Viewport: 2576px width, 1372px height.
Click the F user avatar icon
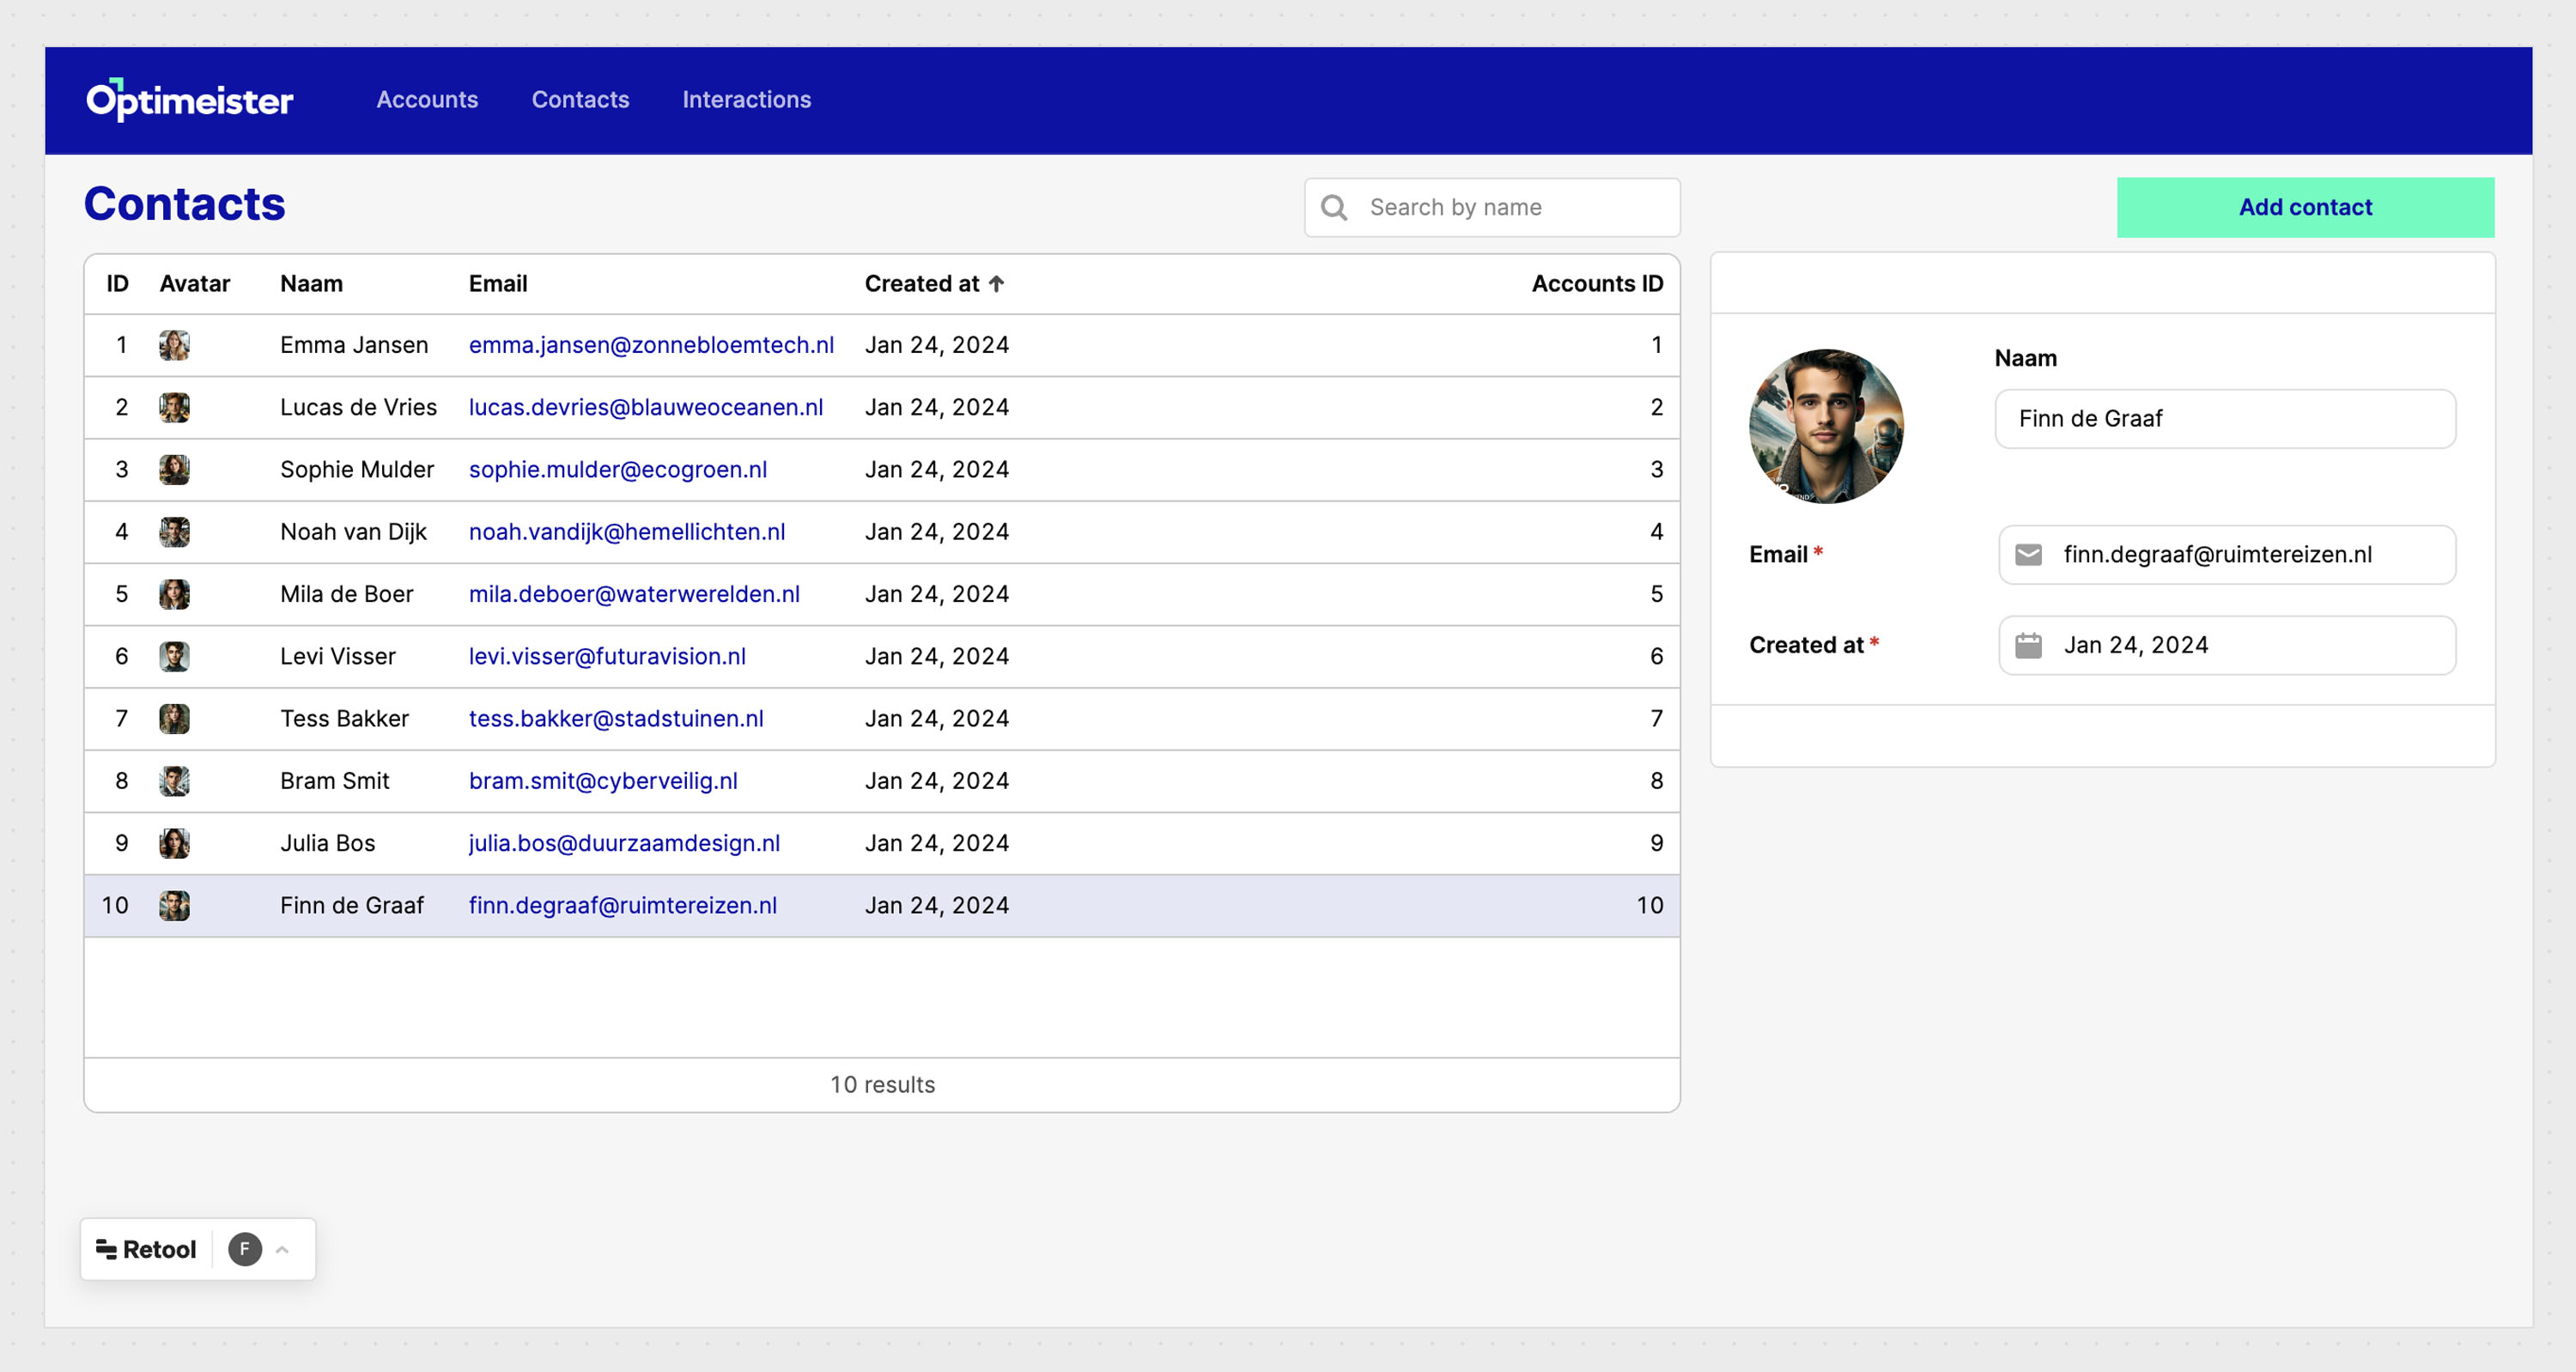244,1249
